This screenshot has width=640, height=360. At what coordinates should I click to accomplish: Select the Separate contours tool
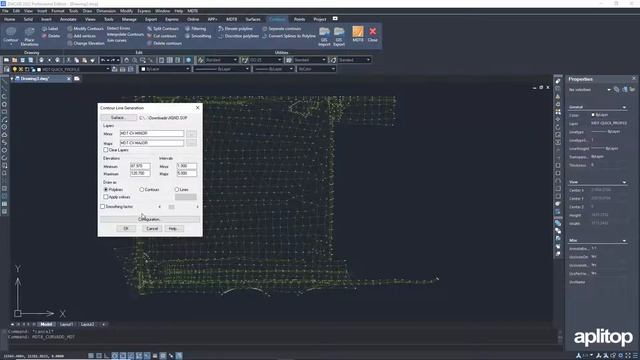pyautogui.click(x=282, y=29)
